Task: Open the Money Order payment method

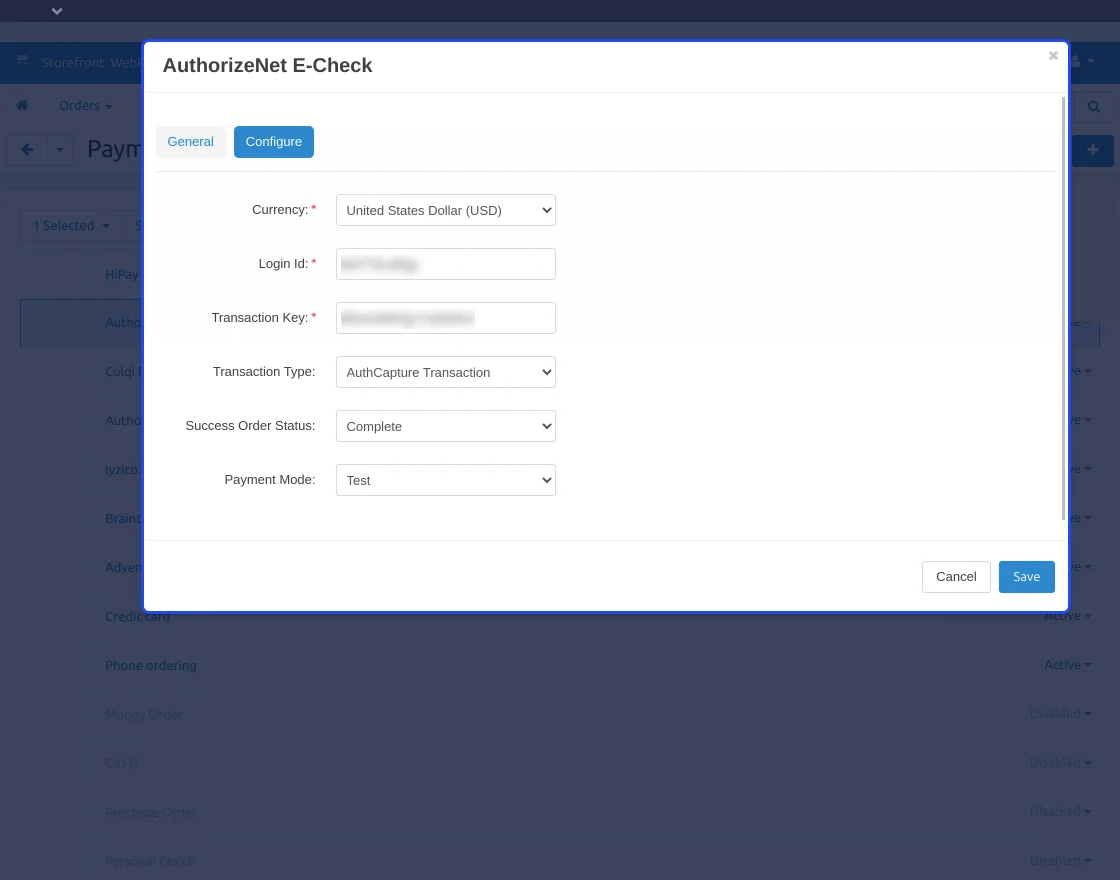Action: (x=144, y=714)
